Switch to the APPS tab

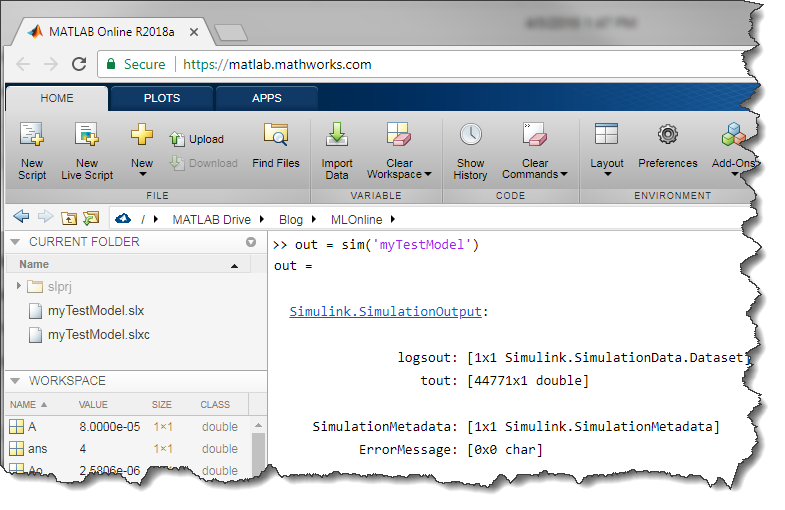(267, 98)
